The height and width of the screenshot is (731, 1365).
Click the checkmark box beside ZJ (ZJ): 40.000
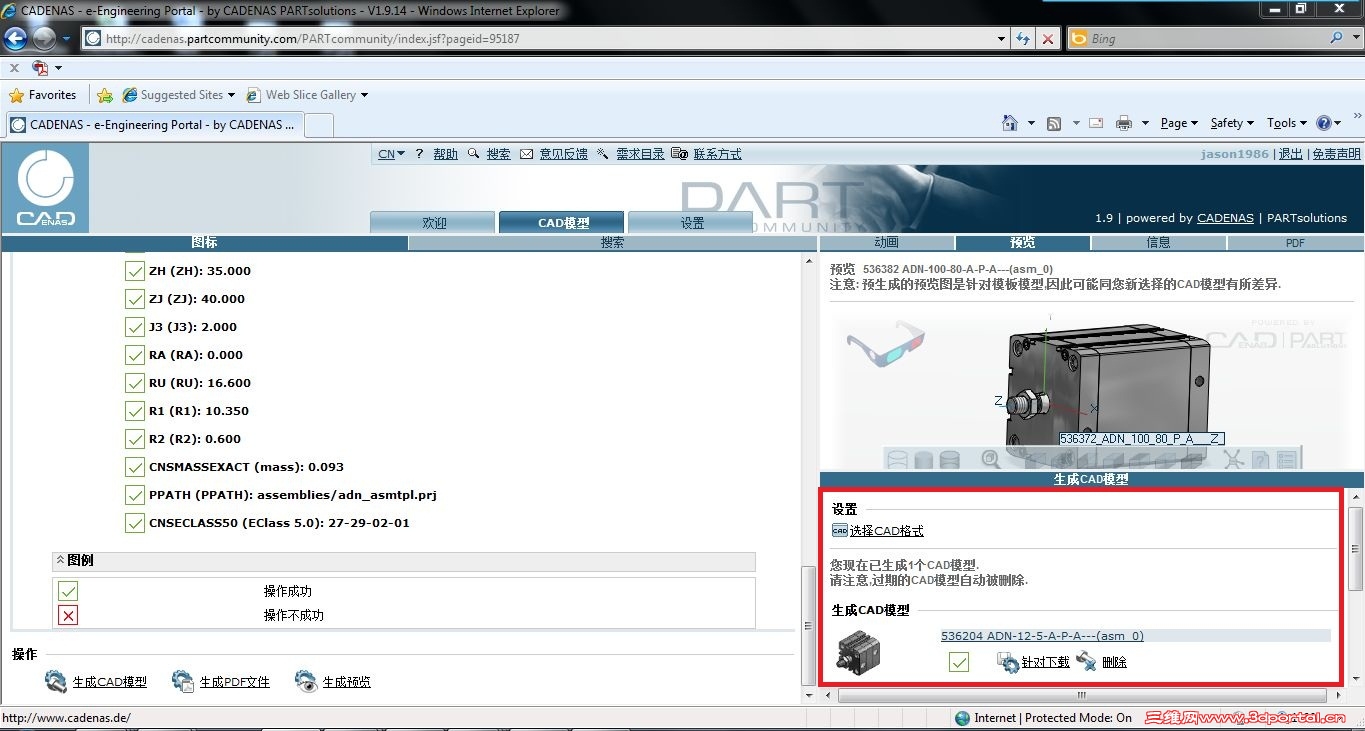[x=134, y=299]
